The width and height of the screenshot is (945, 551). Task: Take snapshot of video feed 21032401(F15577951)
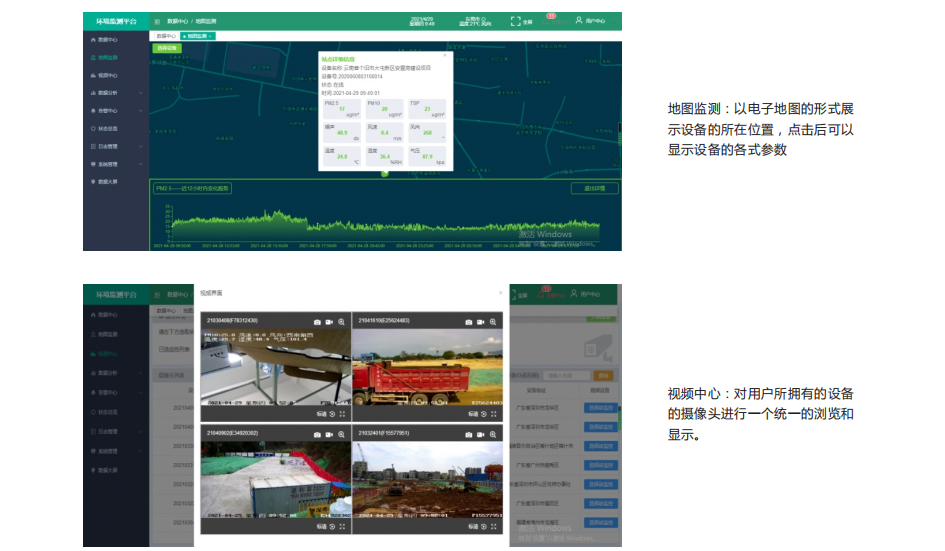[x=469, y=434]
